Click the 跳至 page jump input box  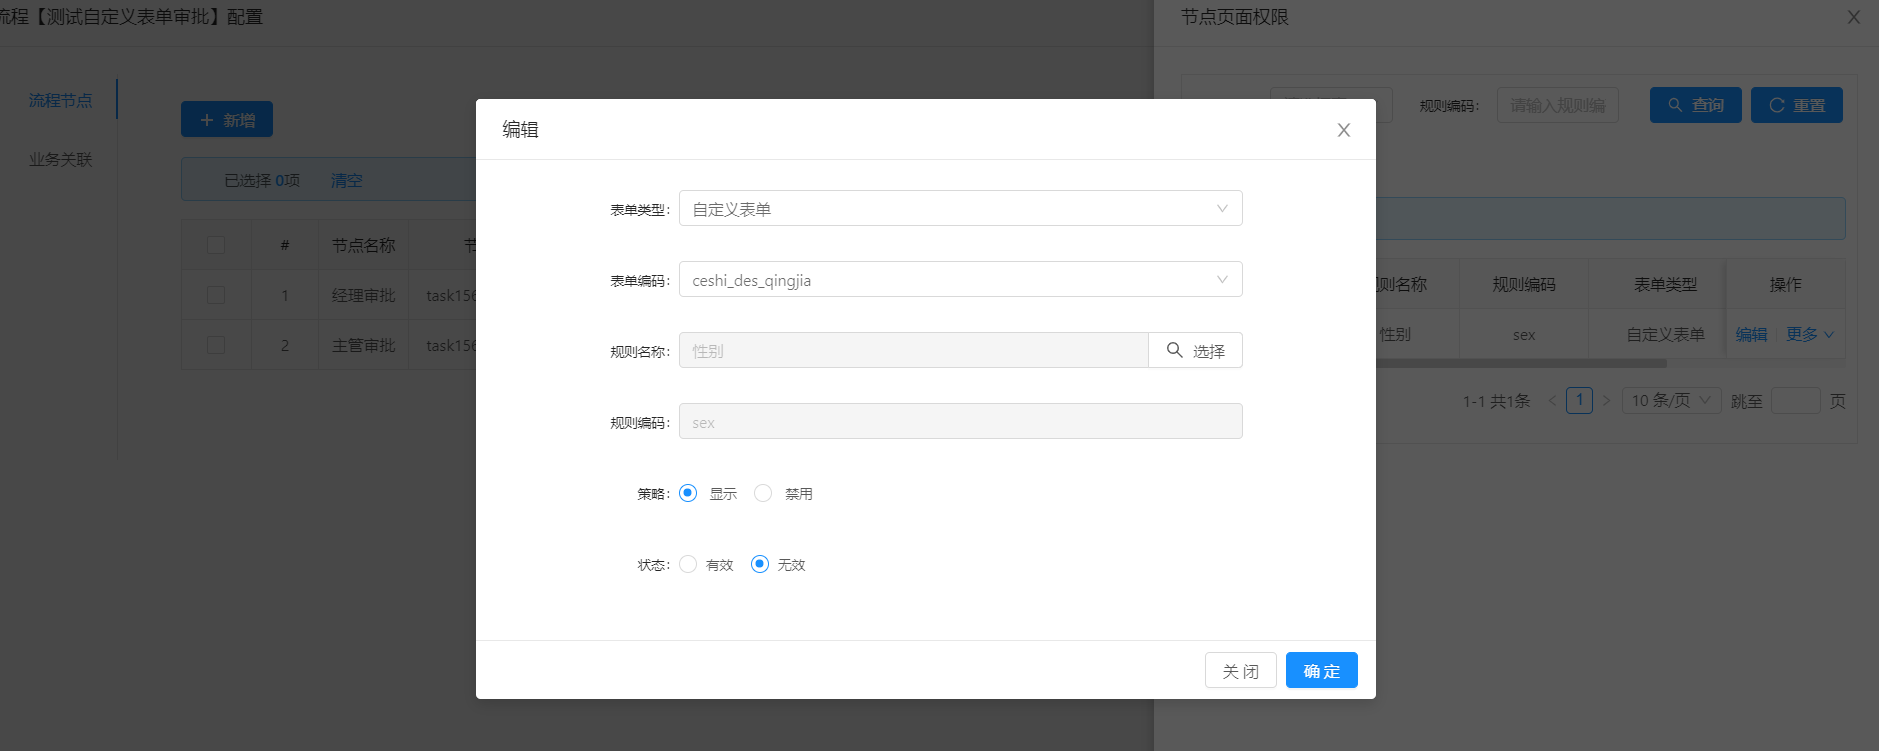click(1795, 401)
